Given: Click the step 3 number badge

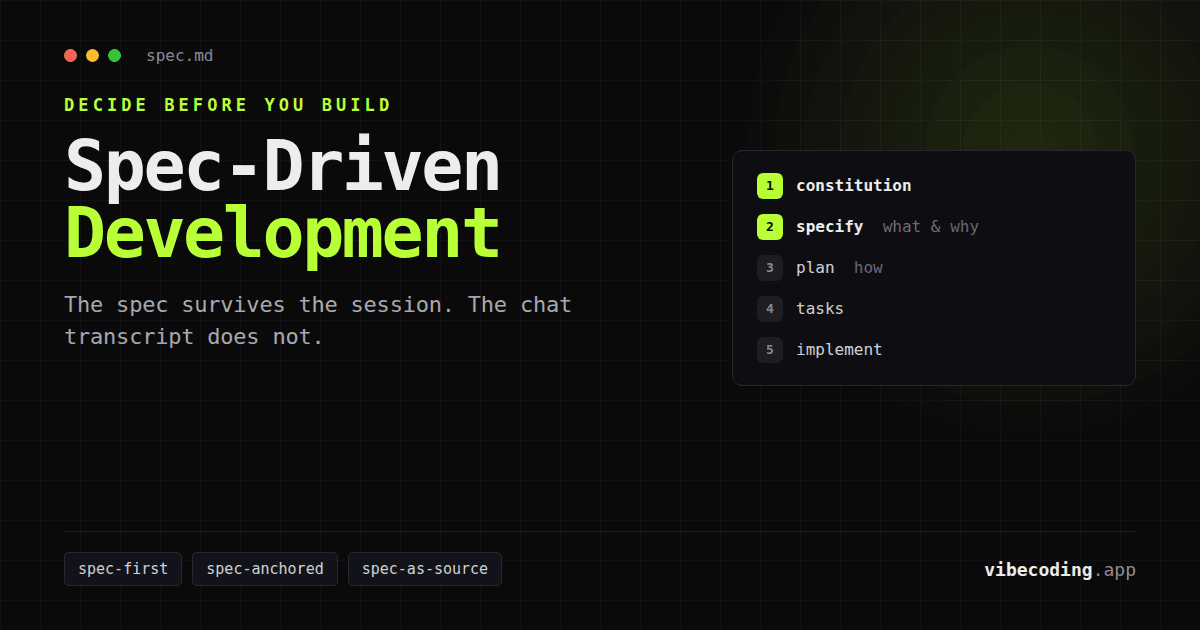Looking at the screenshot, I should 769,268.
